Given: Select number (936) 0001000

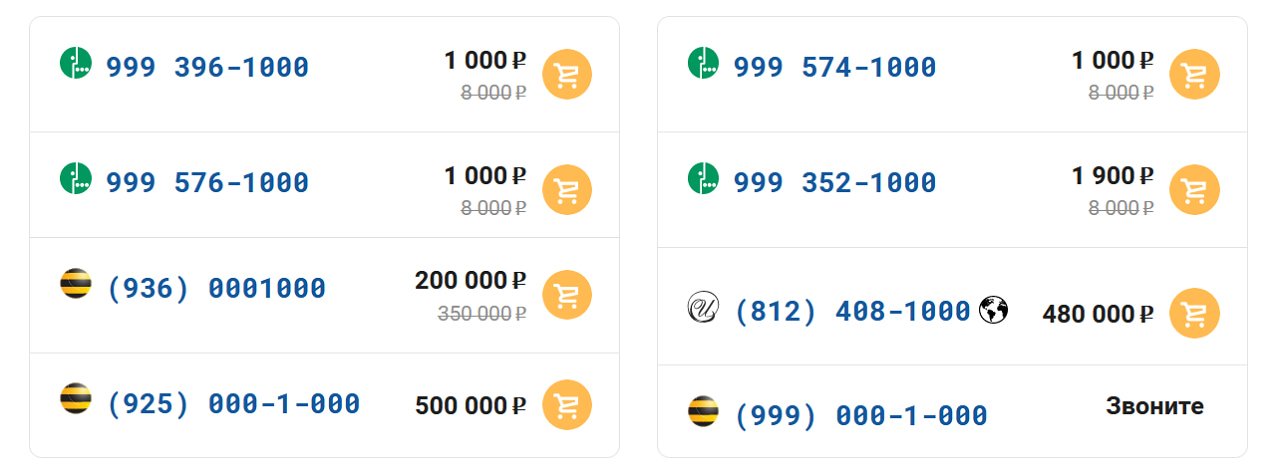Looking at the screenshot, I should (x=216, y=289).
